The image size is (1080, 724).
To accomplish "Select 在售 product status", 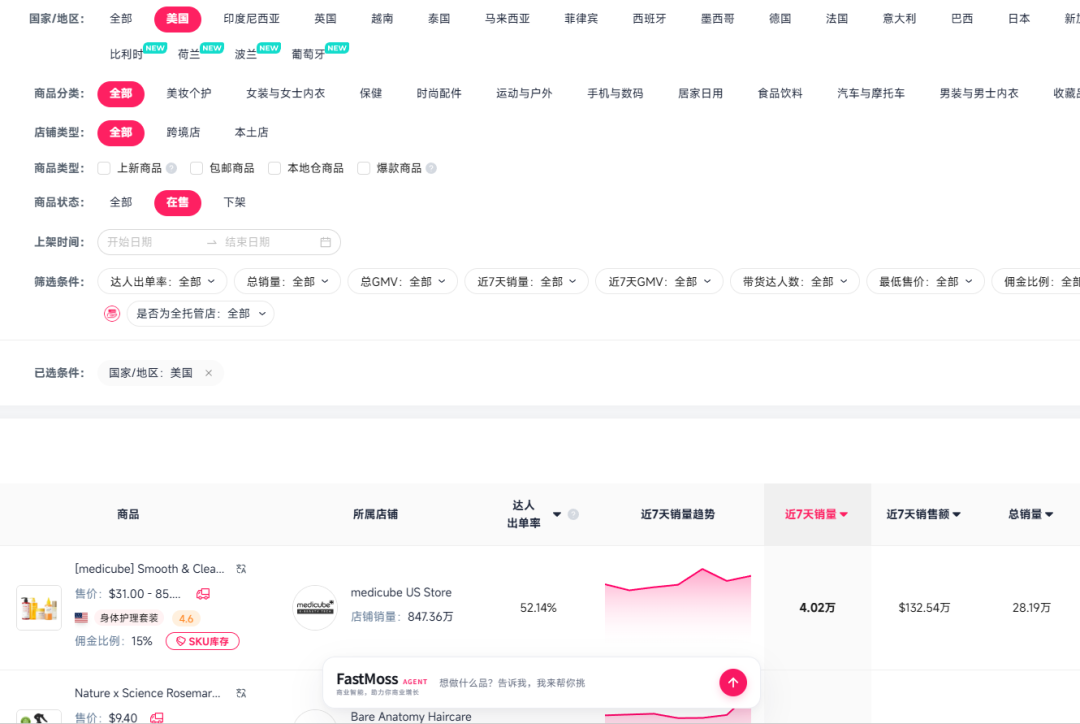I will tap(178, 203).
